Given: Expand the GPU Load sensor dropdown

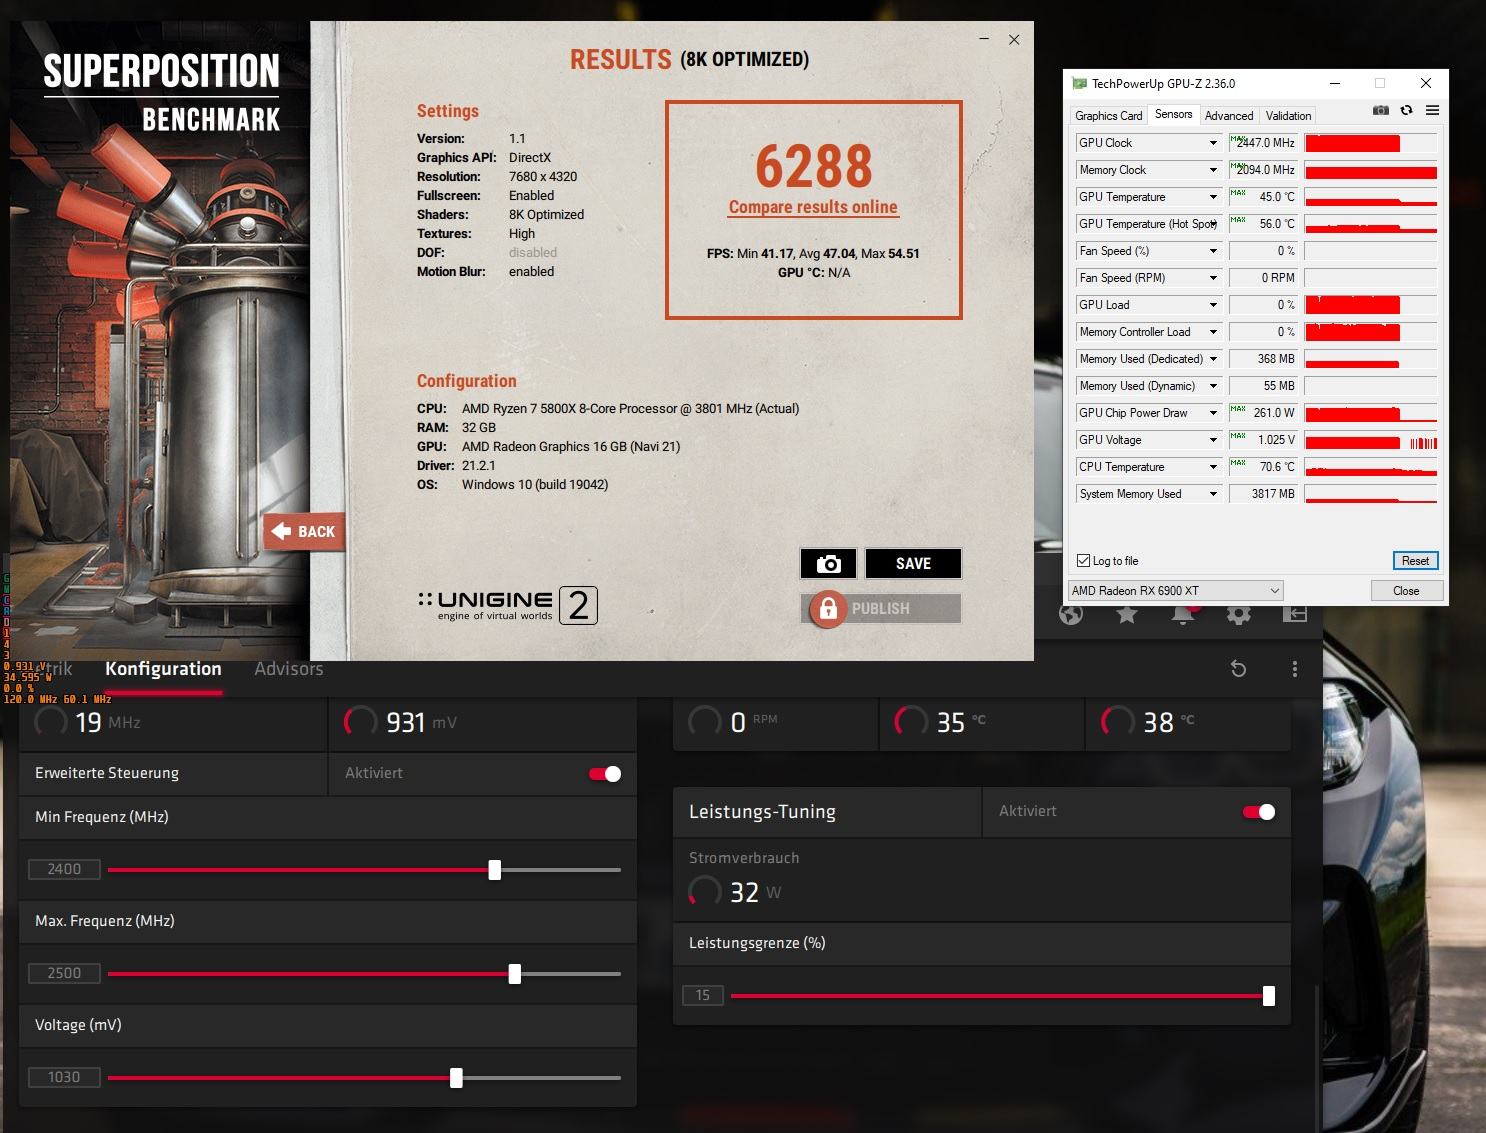Looking at the screenshot, I should (1213, 305).
